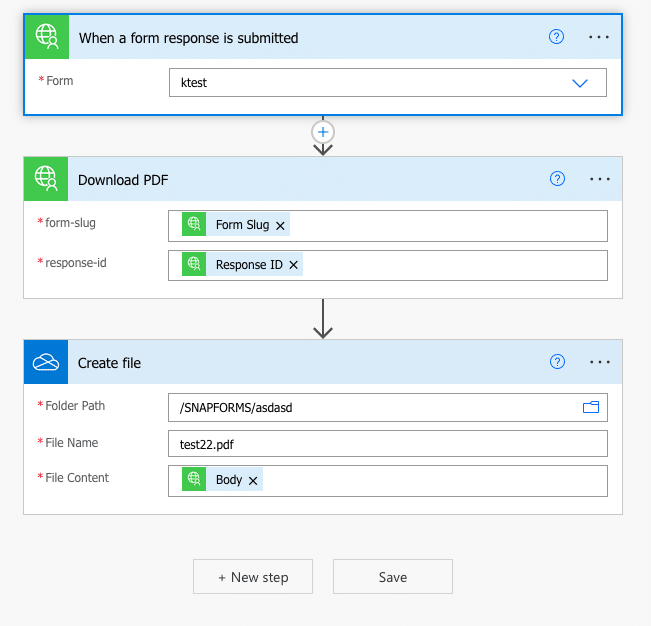
Task: Collapse the Create file card via its title
Action: [110, 363]
